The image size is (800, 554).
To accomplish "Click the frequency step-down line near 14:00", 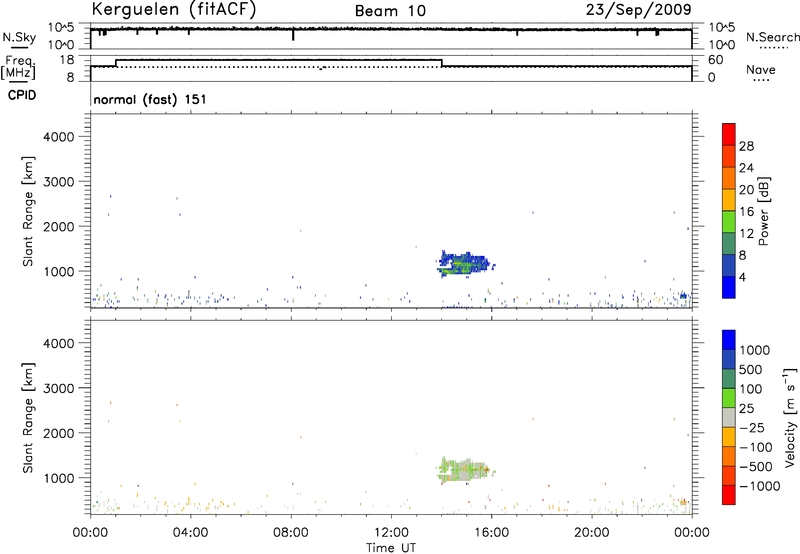I will coord(442,63).
